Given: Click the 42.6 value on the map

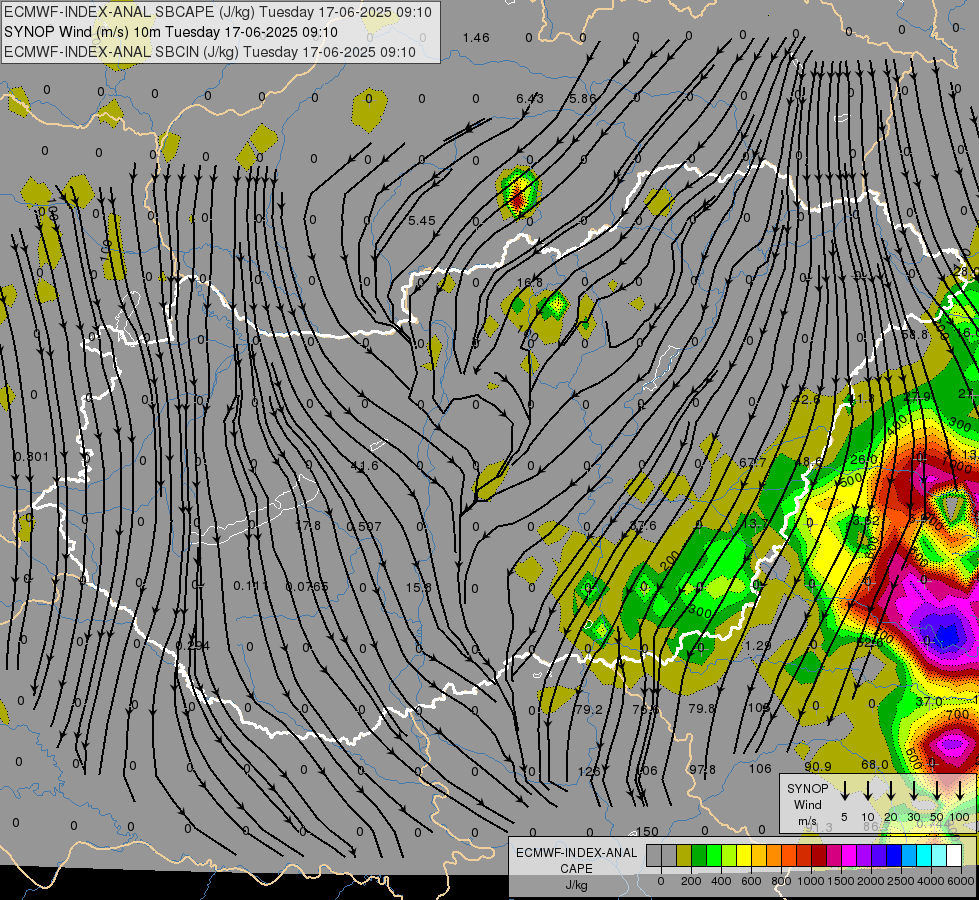Looking at the screenshot, I should (x=805, y=399).
